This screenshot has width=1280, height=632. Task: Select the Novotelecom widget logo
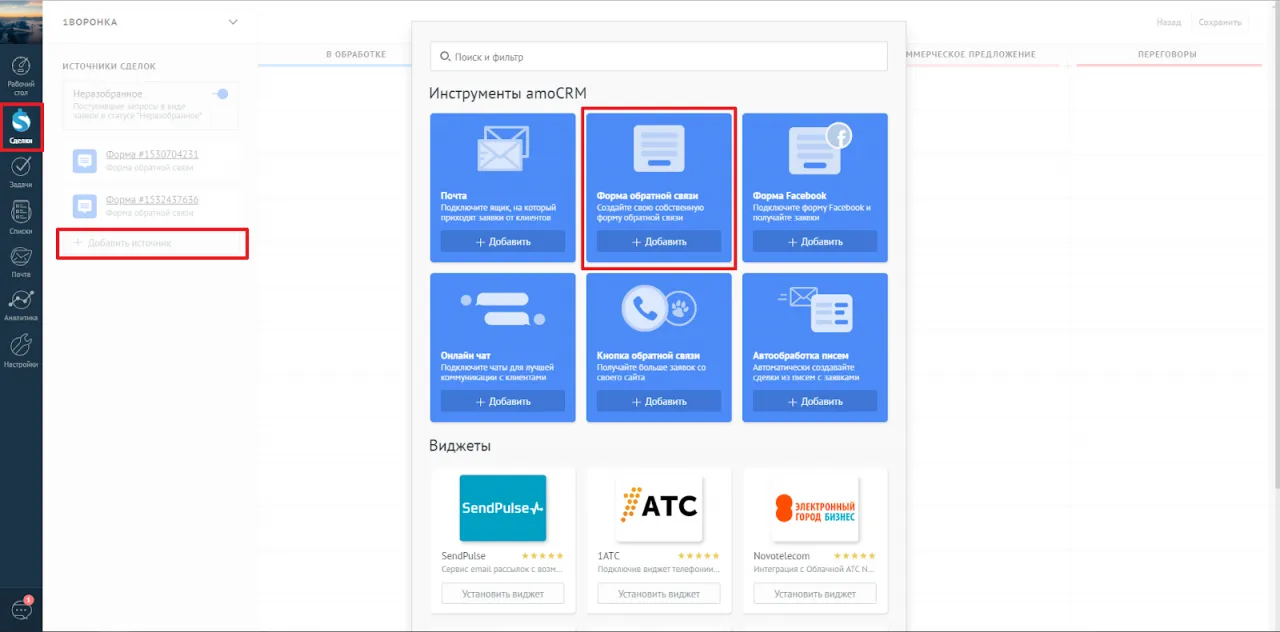pos(814,508)
